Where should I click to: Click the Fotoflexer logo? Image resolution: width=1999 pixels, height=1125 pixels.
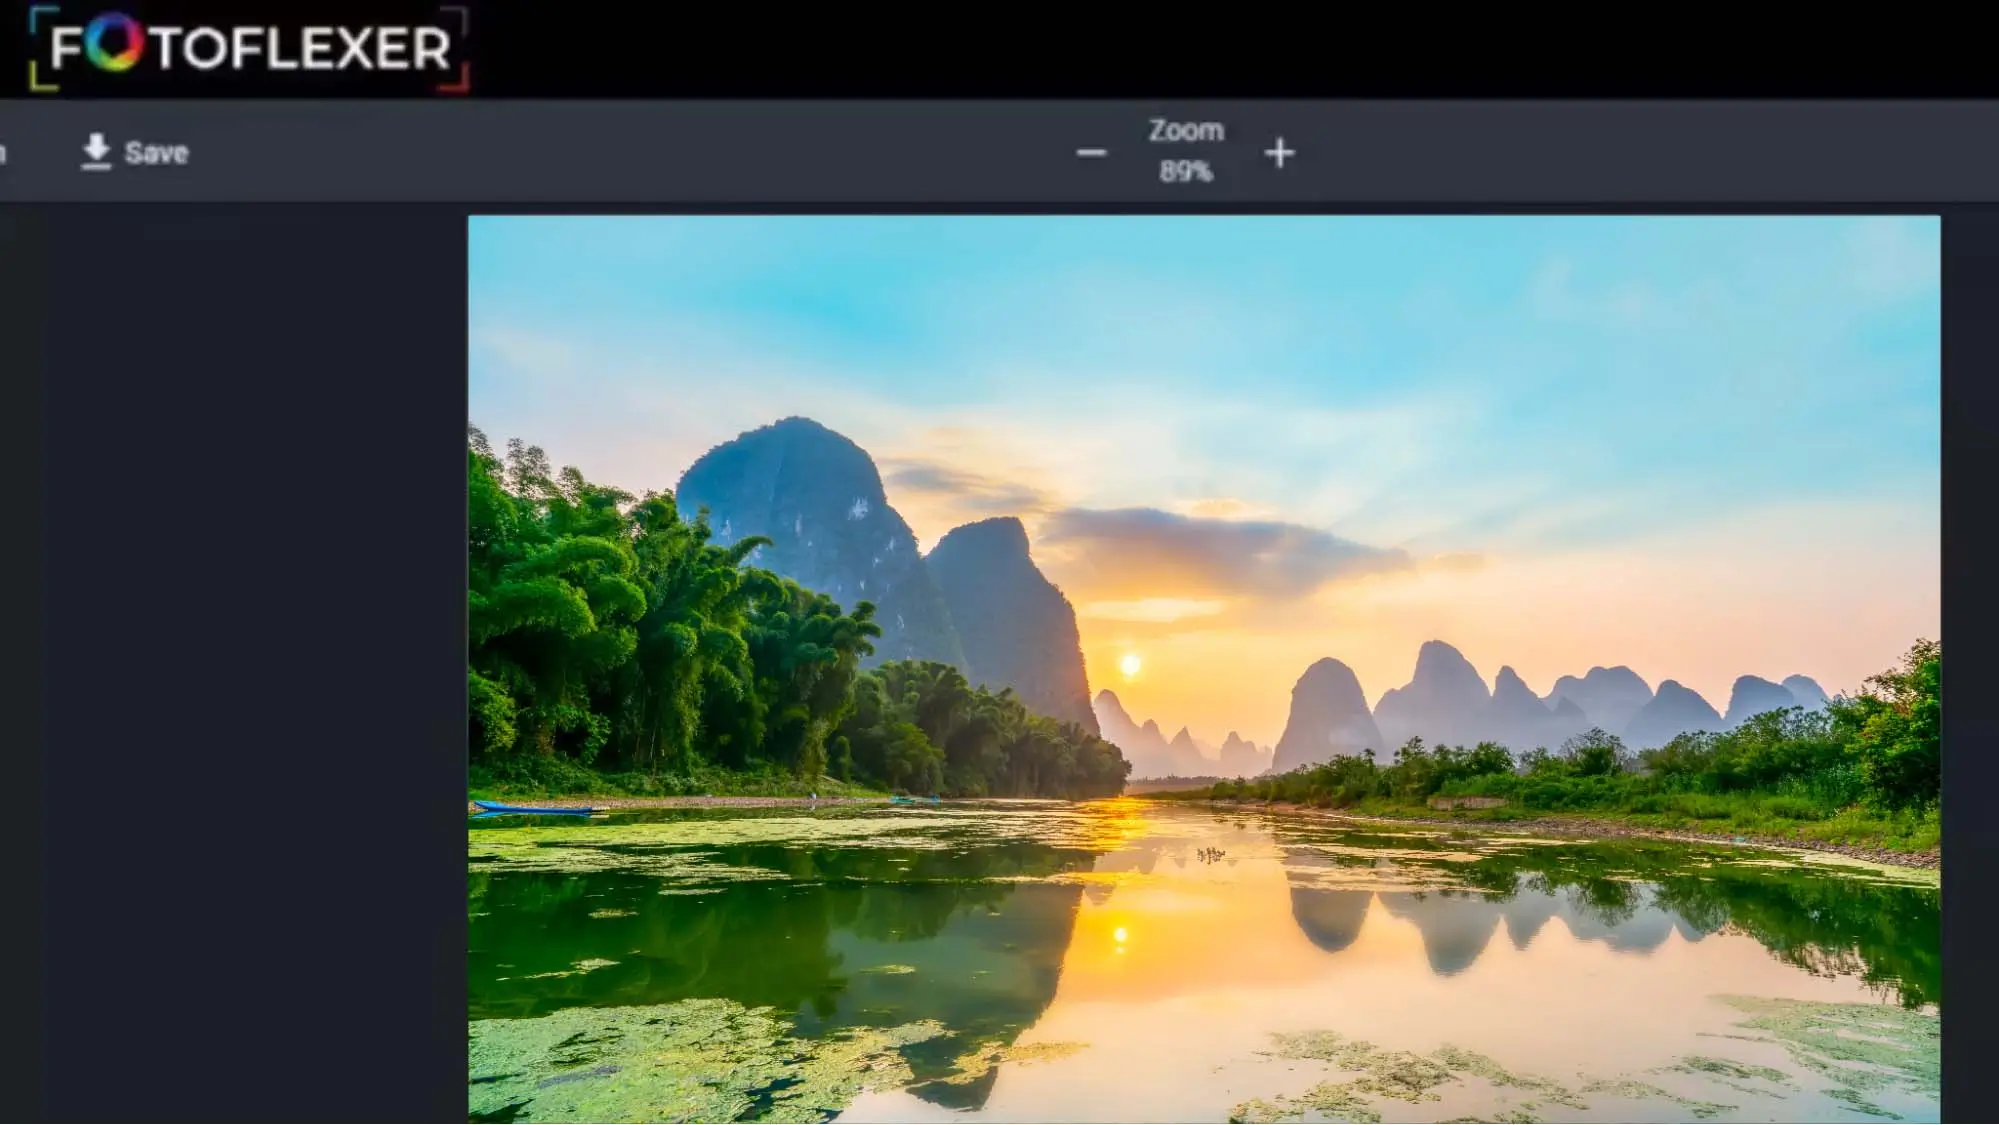coord(249,48)
